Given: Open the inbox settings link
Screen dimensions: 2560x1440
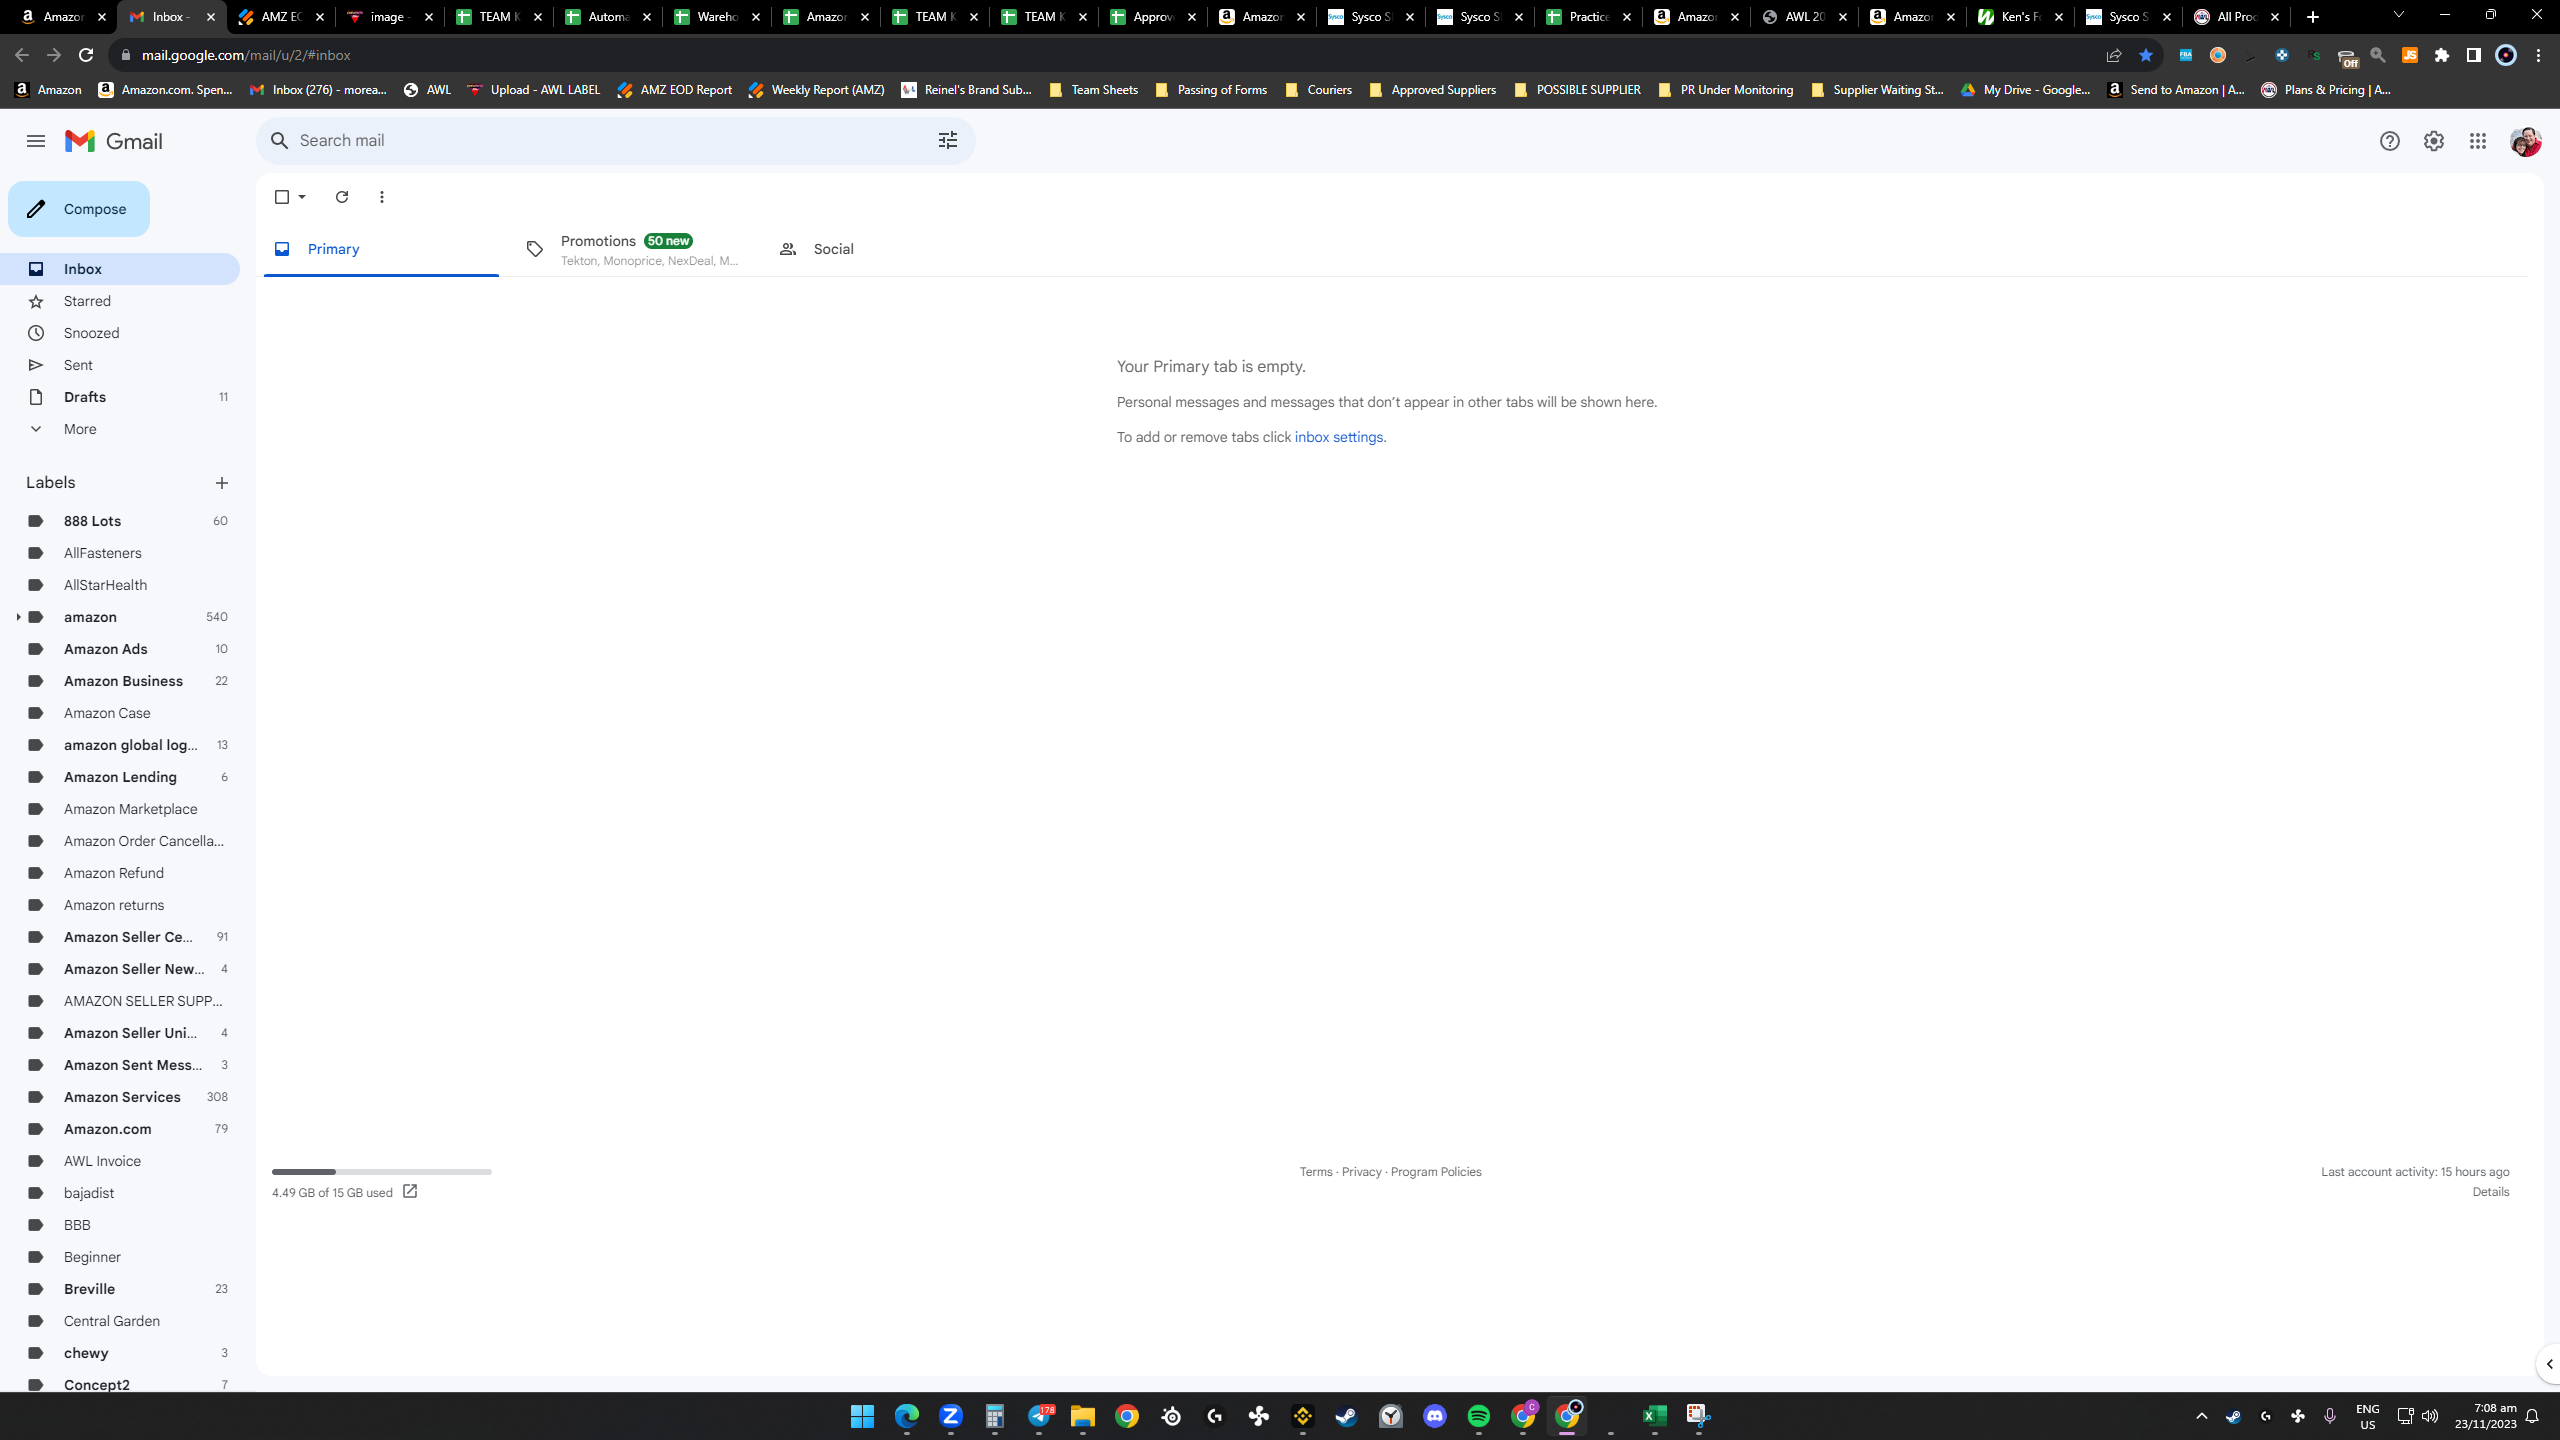Looking at the screenshot, I should point(1339,437).
